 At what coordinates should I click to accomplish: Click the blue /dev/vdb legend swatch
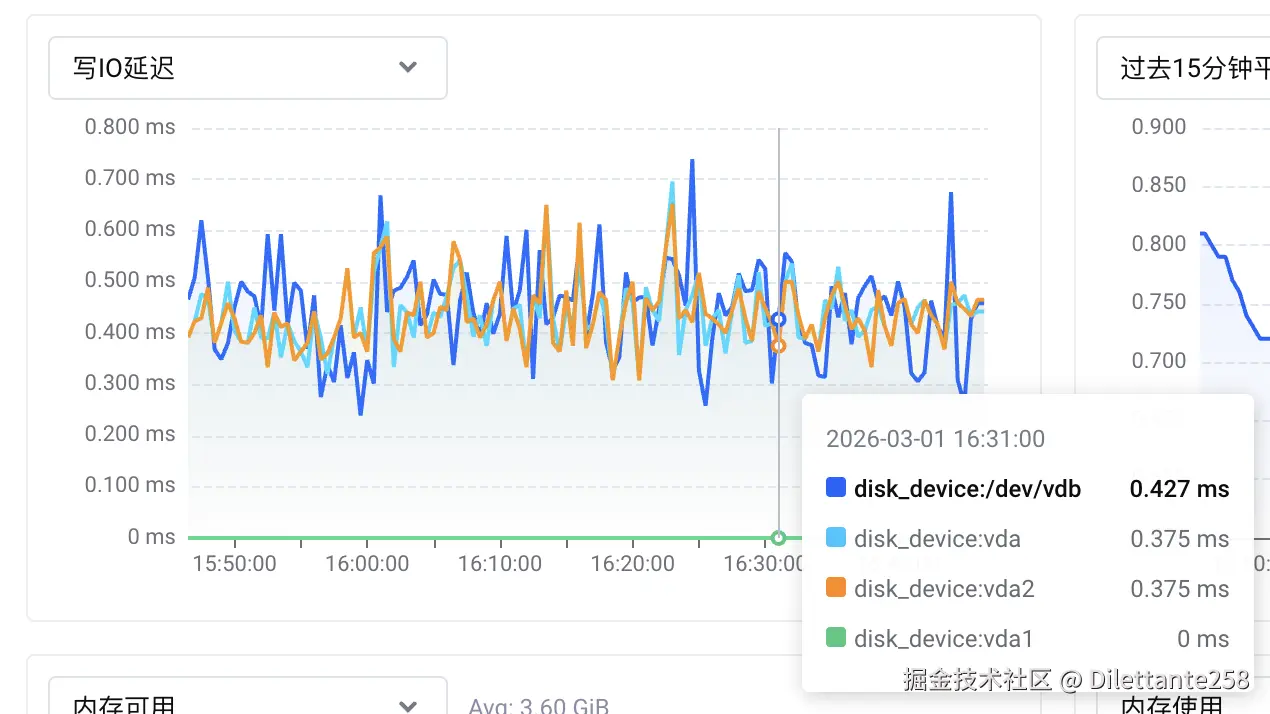coord(836,489)
